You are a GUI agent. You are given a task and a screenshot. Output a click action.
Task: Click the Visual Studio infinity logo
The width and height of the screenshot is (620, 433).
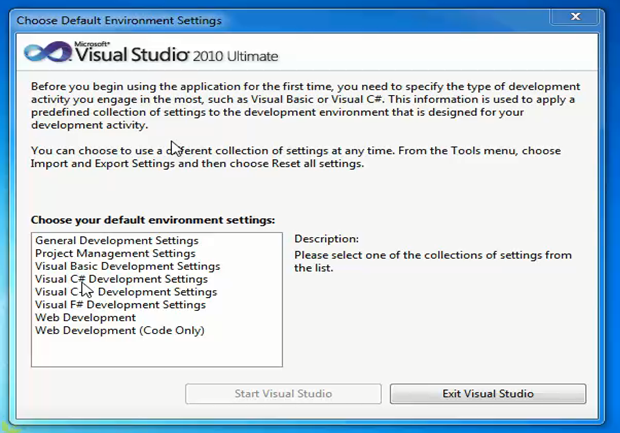point(48,51)
